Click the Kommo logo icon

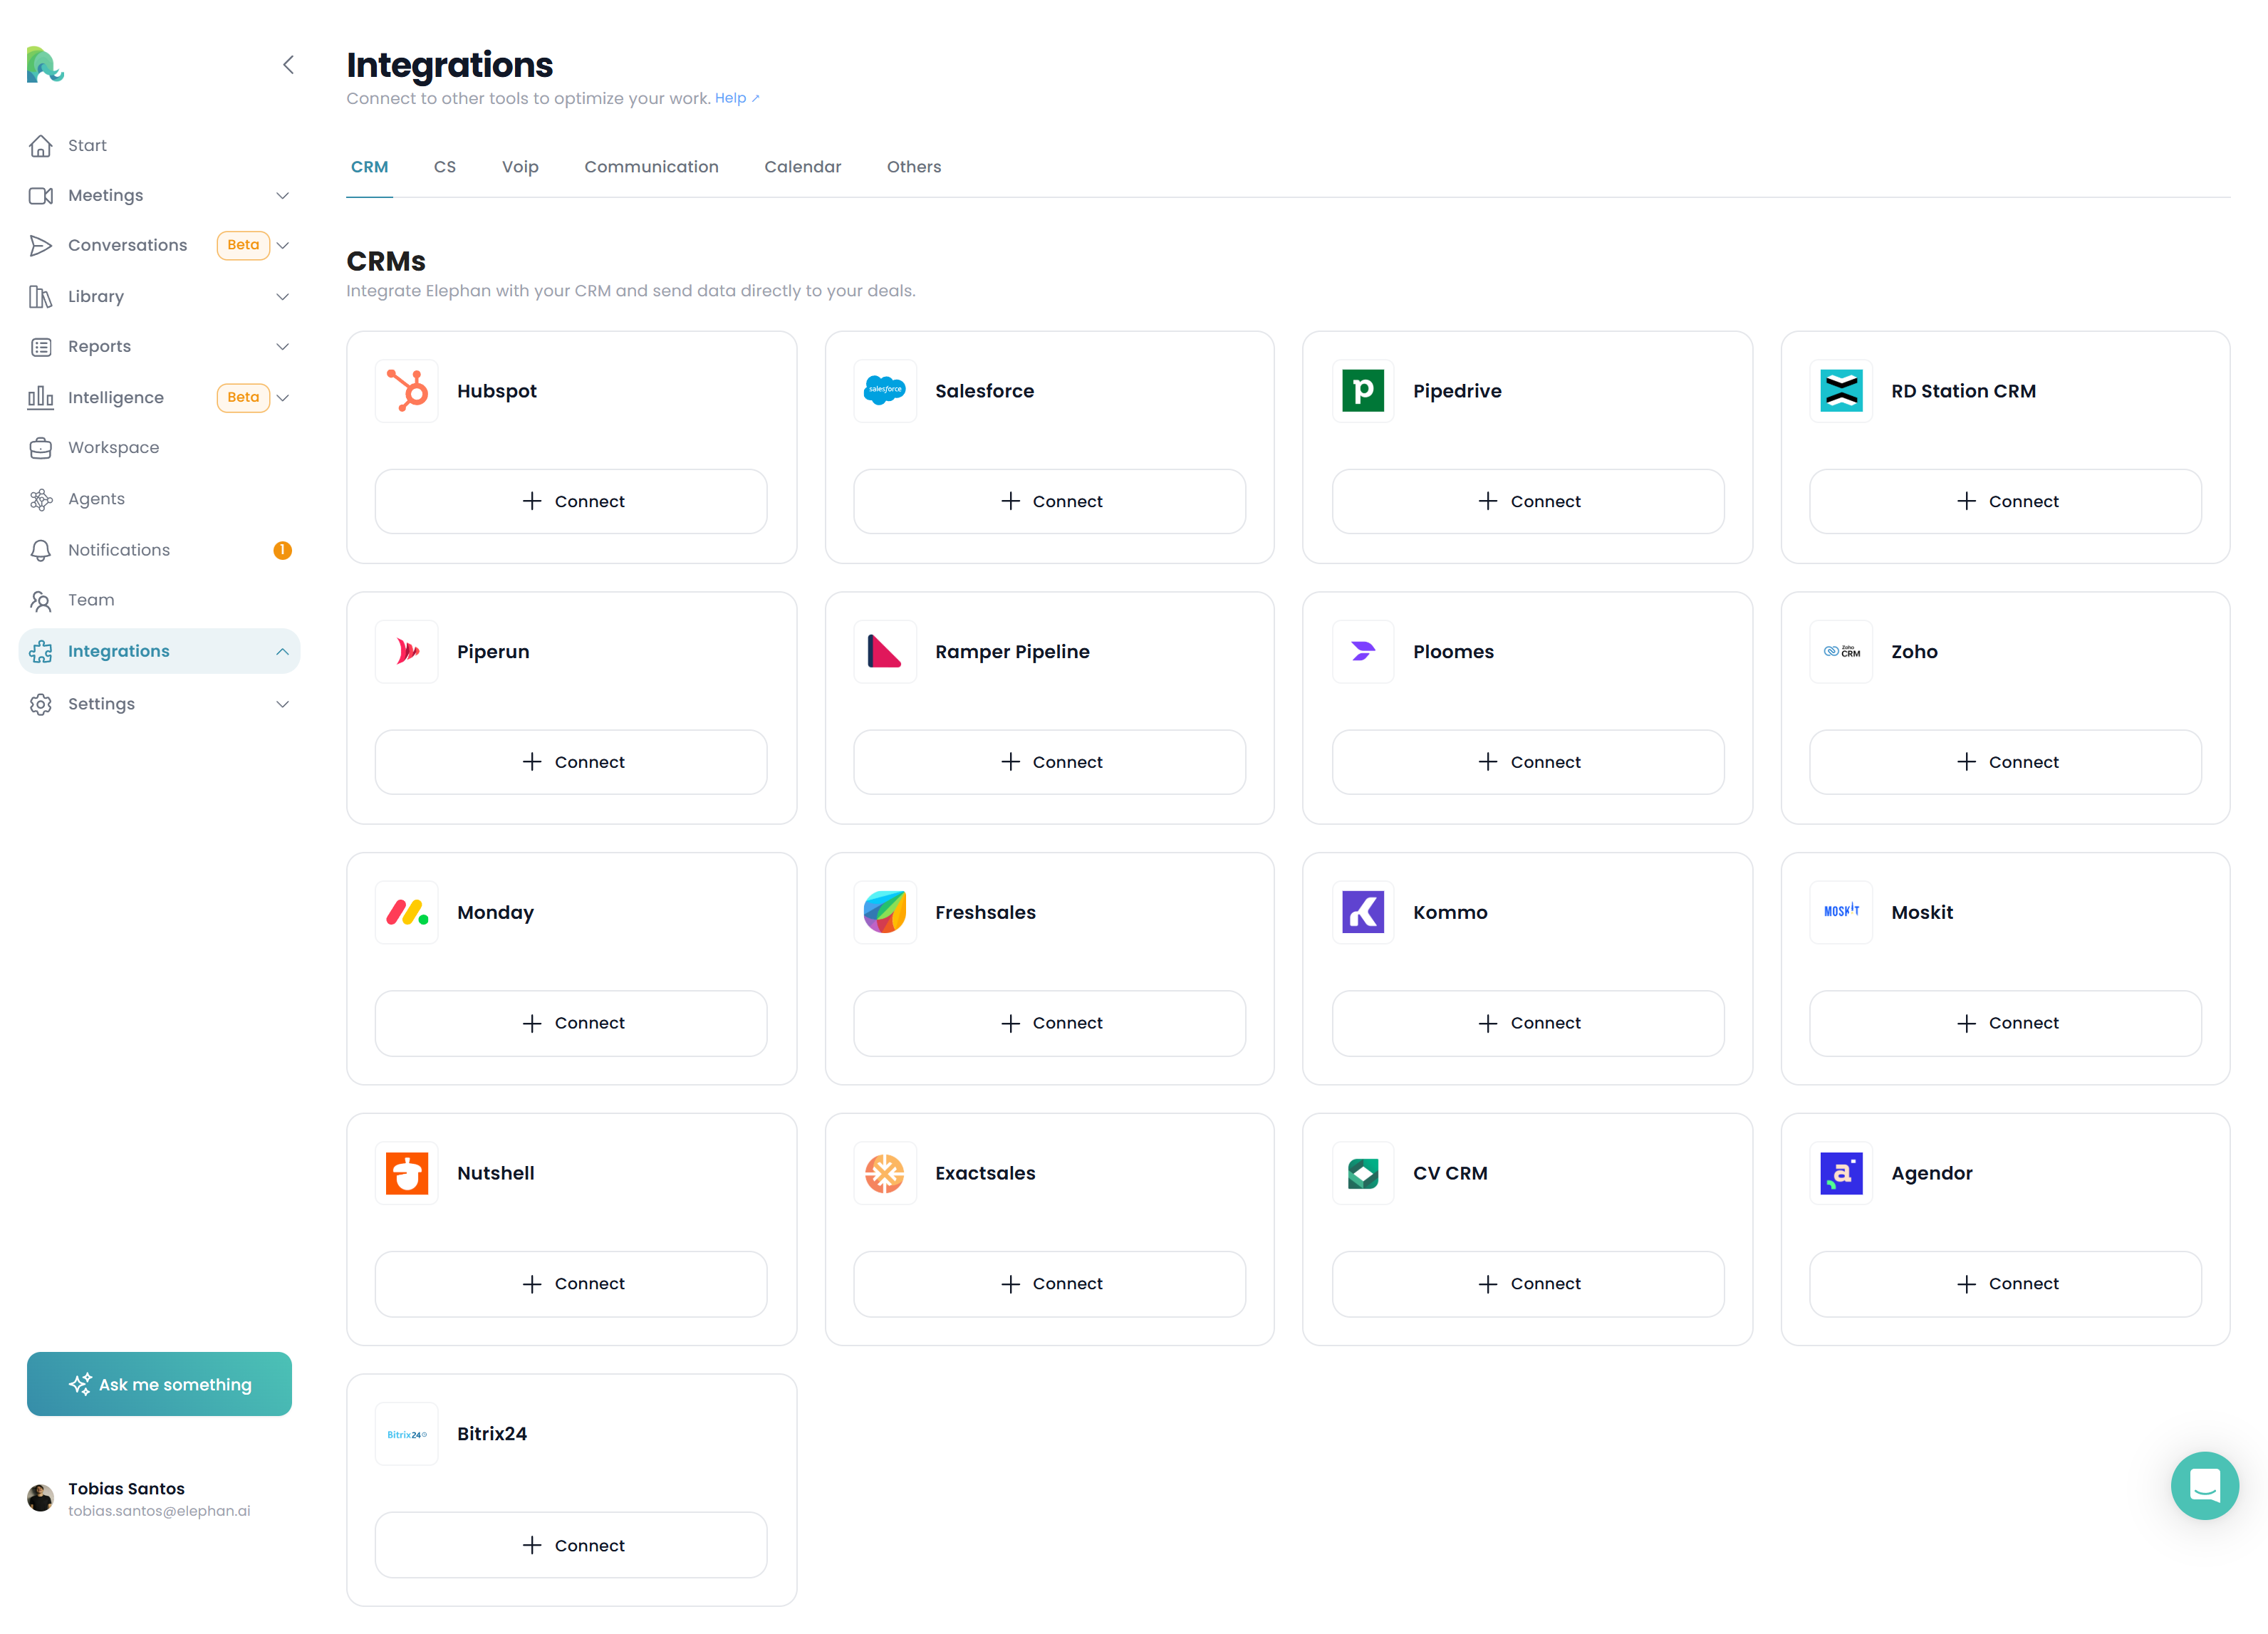coord(1362,912)
